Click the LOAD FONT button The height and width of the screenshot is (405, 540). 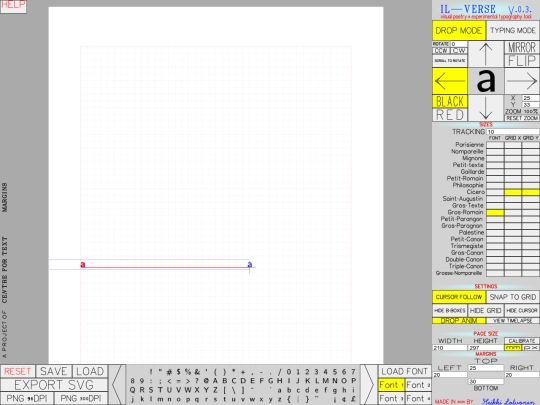(405, 371)
